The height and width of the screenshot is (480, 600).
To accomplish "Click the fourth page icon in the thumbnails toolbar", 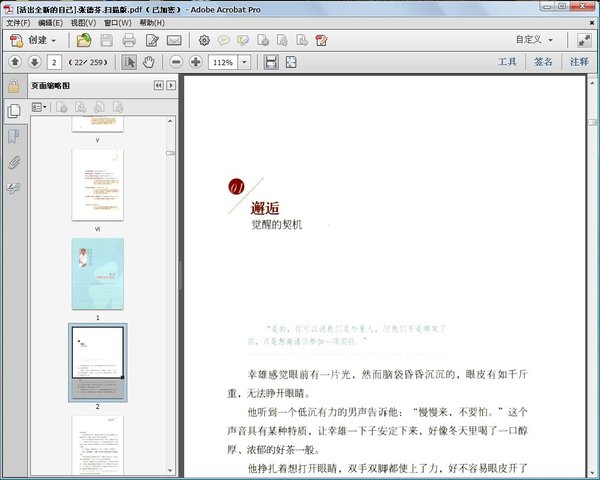I will tap(118, 107).
